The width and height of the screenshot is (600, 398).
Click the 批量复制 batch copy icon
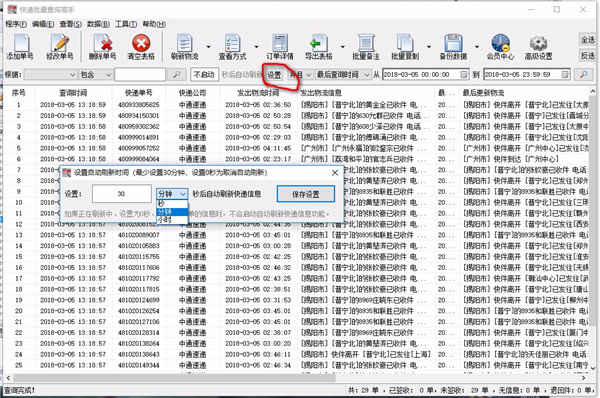[405, 46]
